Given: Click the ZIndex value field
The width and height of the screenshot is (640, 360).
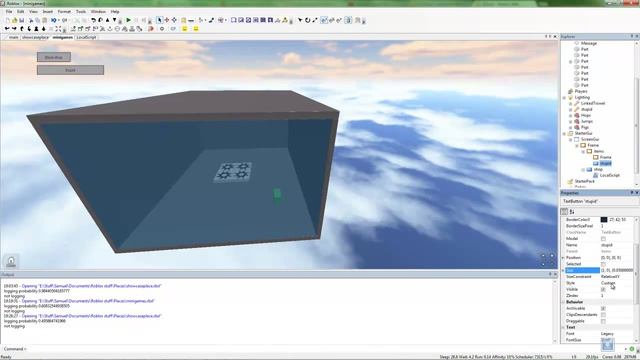Looking at the screenshot, I should click(x=617, y=296).
